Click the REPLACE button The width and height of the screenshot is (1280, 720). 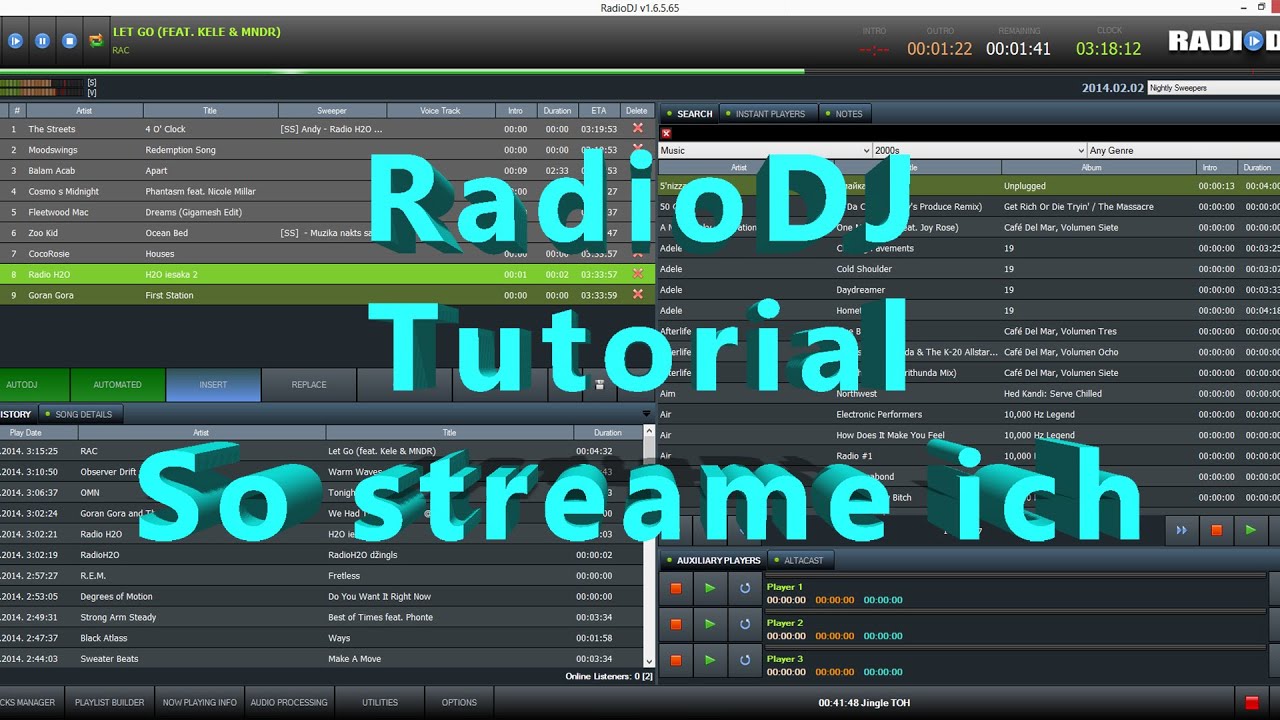309,385
